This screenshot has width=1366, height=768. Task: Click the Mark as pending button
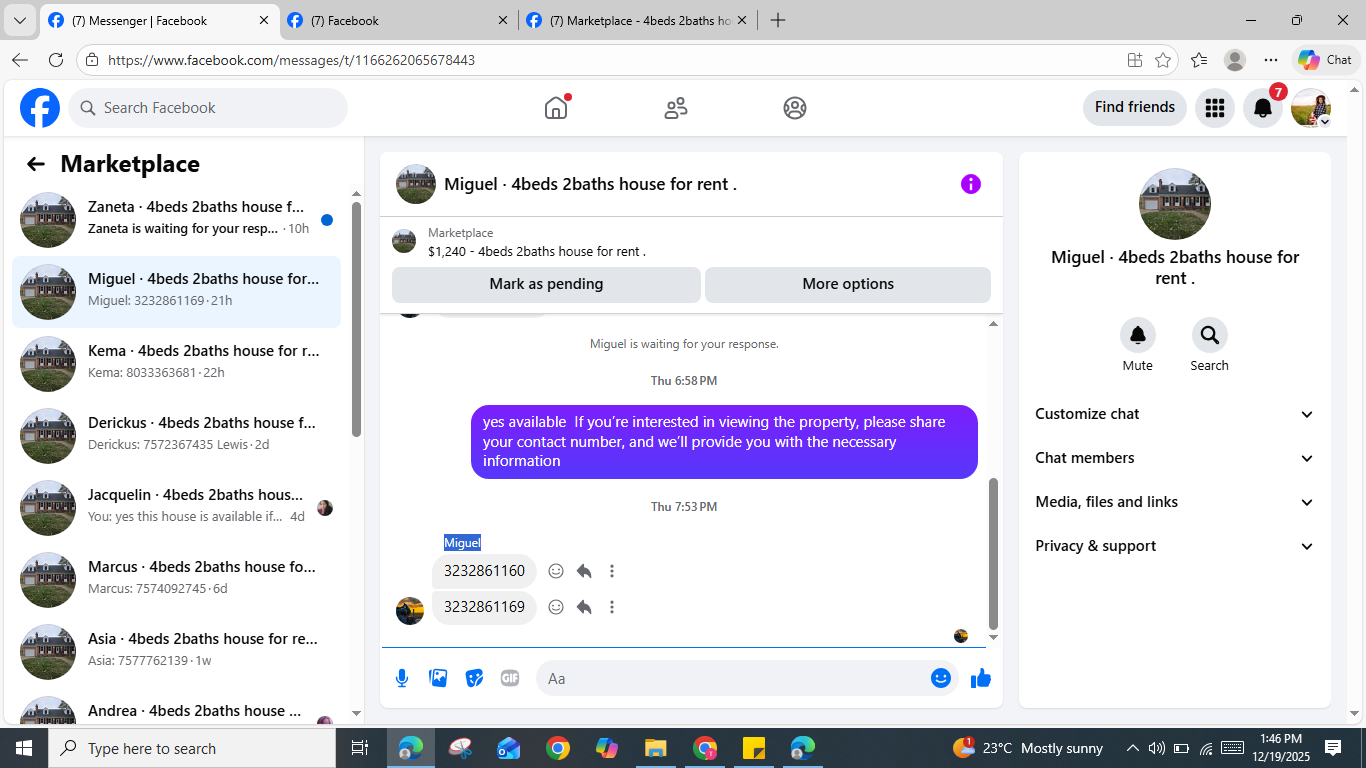[x=546, y=284]
